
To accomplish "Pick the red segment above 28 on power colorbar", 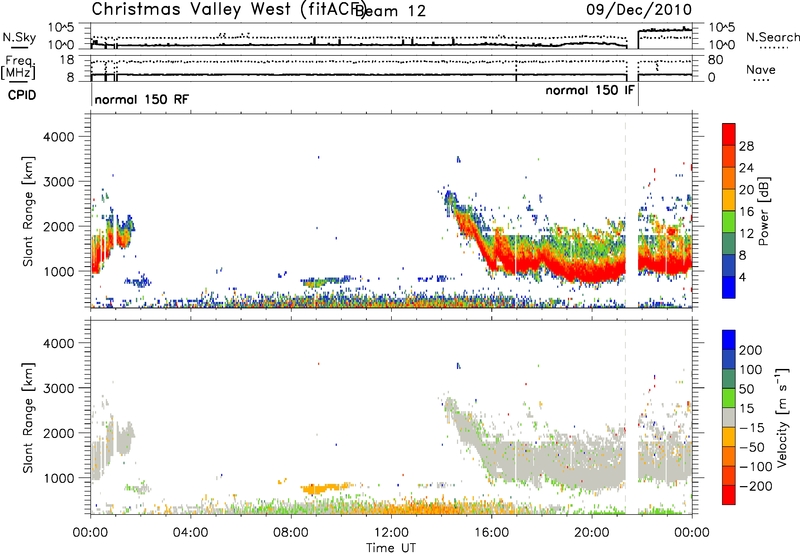I will pyautogui.click(x=729, y=134).
